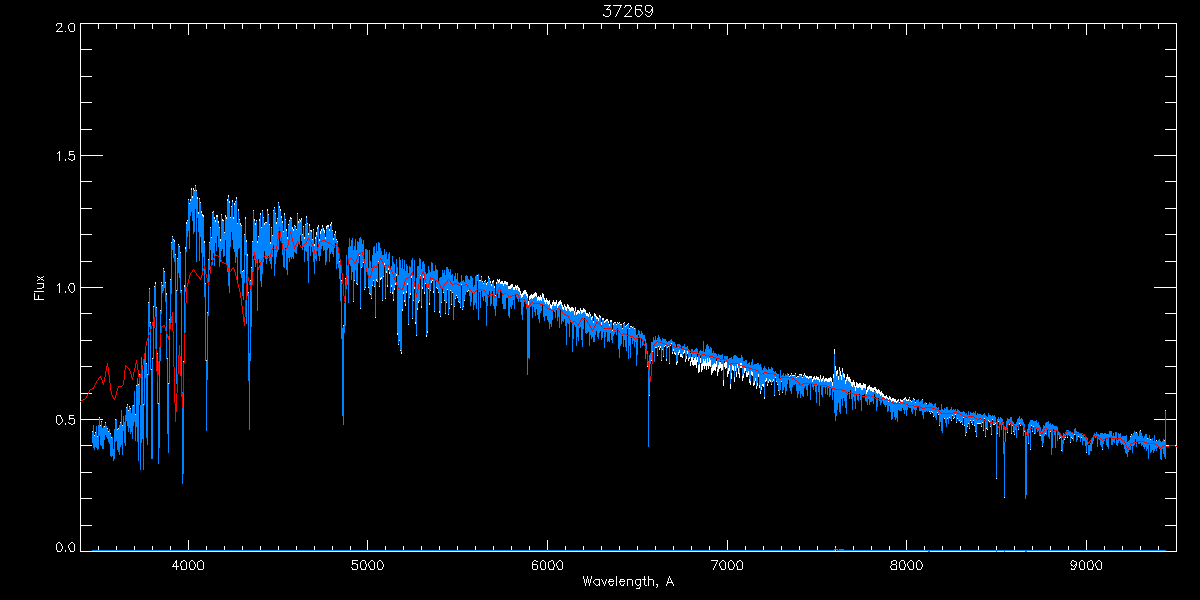
Task: Click the 0.5 flux tick label
Action: pos(62,419)
